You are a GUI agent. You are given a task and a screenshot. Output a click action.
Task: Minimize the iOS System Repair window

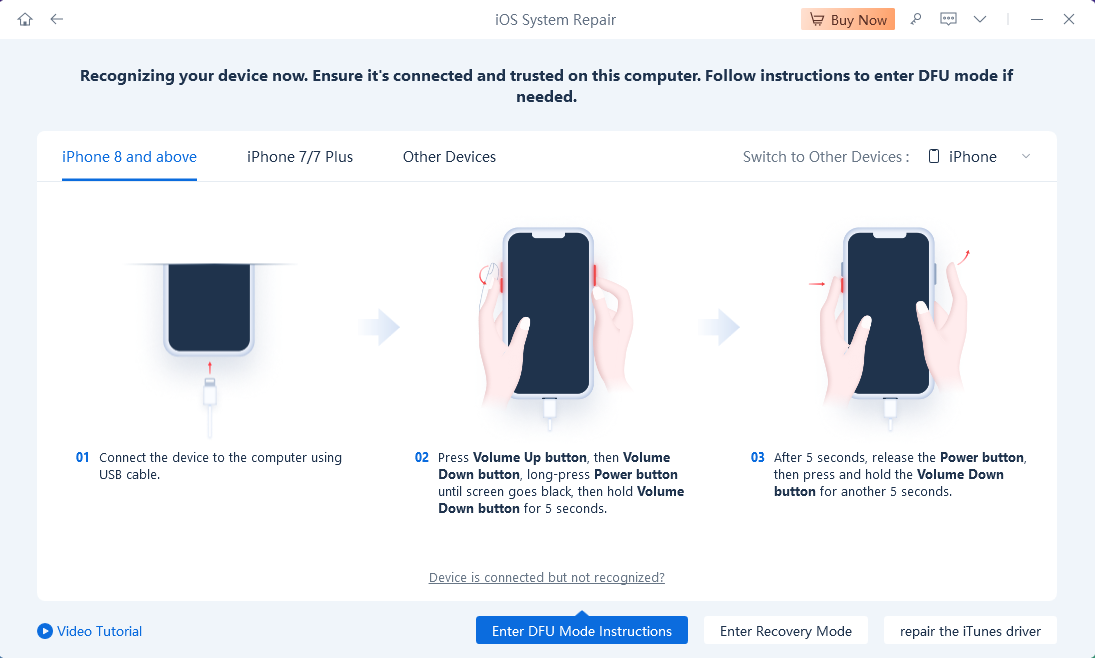1037,19
